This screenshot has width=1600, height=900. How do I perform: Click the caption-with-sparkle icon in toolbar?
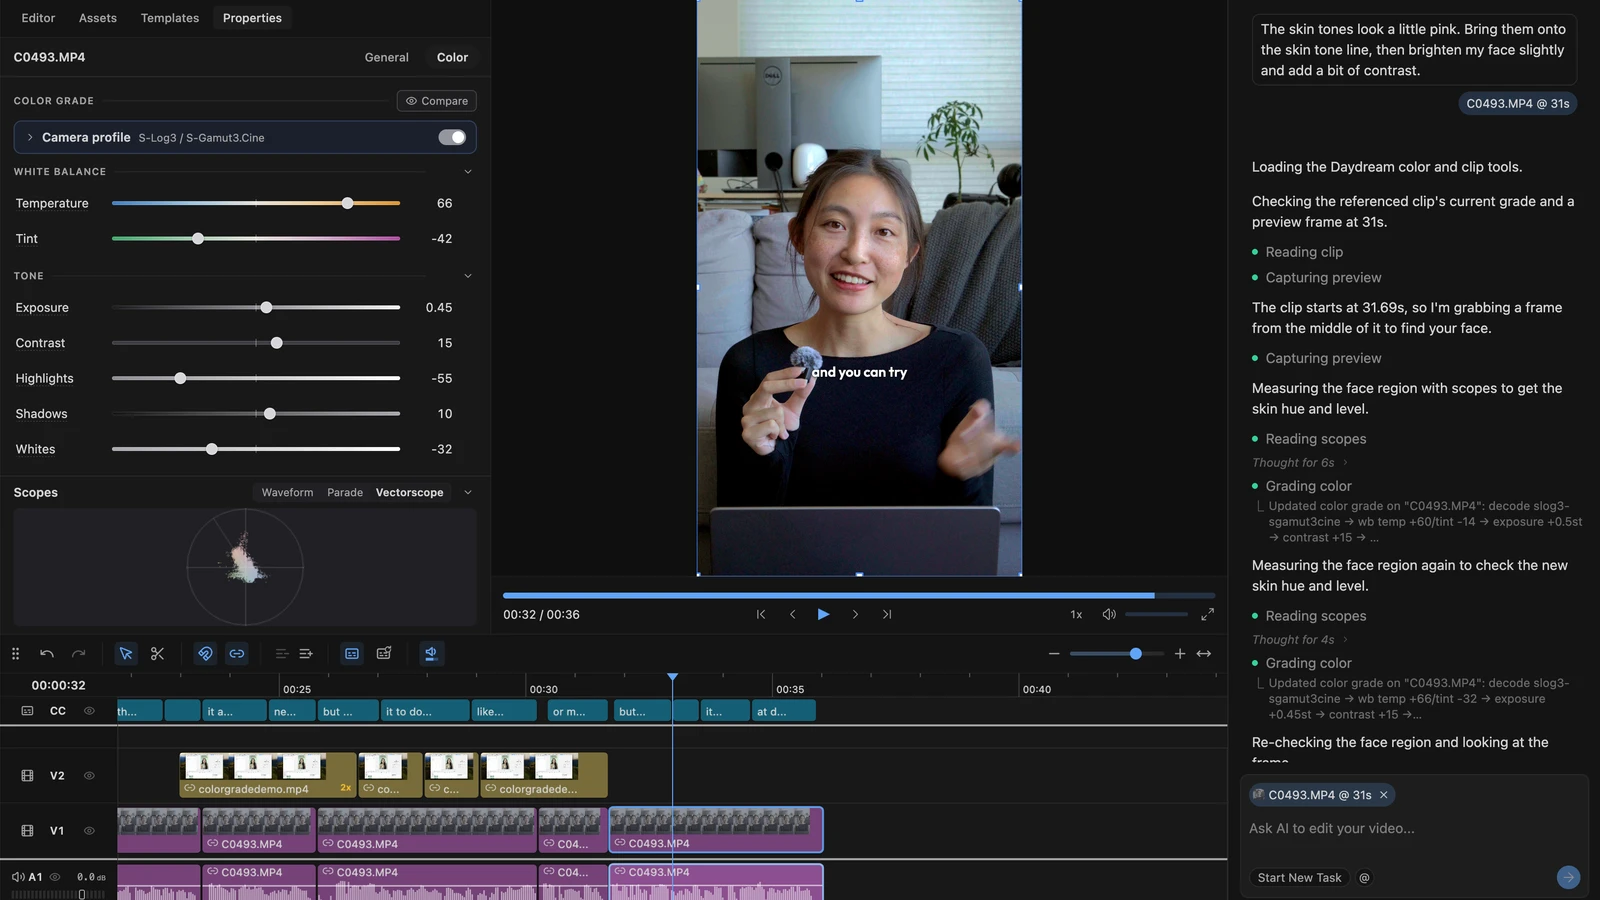(x=384, y=653)
